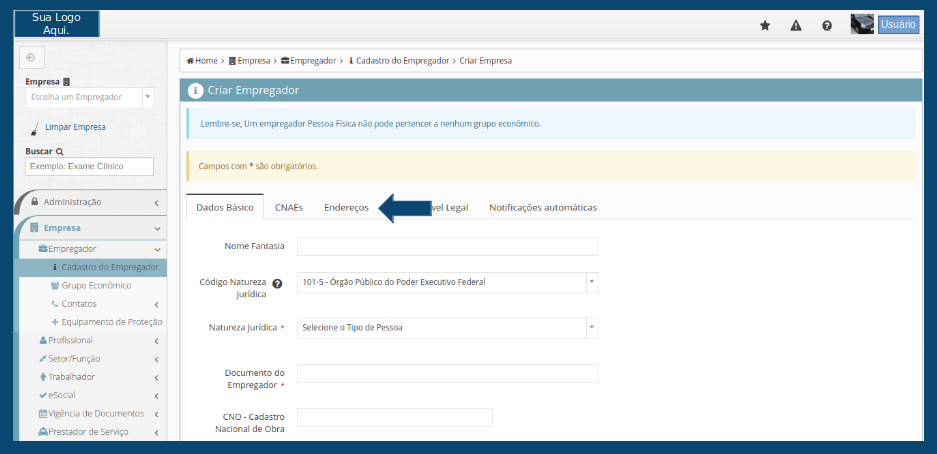Click the Limpar Empresa broom icon

click(x=35, y=128)
